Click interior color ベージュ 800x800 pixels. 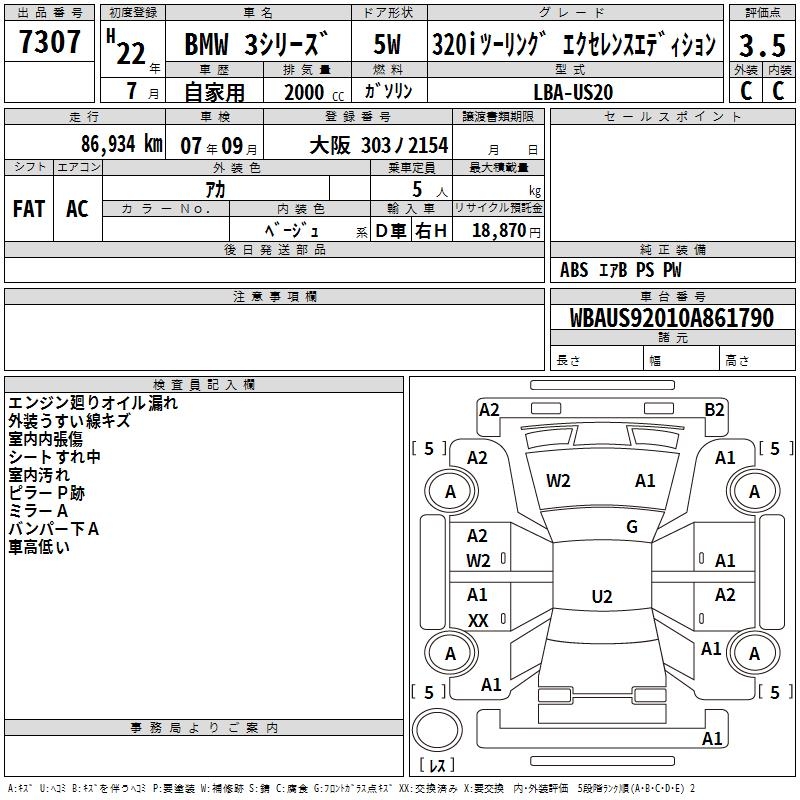point(292,231)
